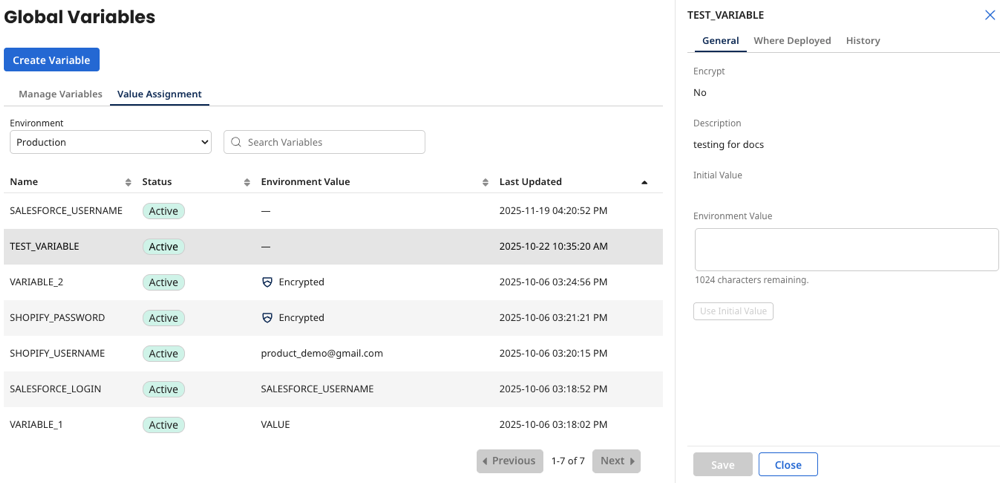This screenshot has height=483, width=1000.
Task: Click the timestamp 2025-10-06 03:18:02 PM
Action: pos(554,425)
